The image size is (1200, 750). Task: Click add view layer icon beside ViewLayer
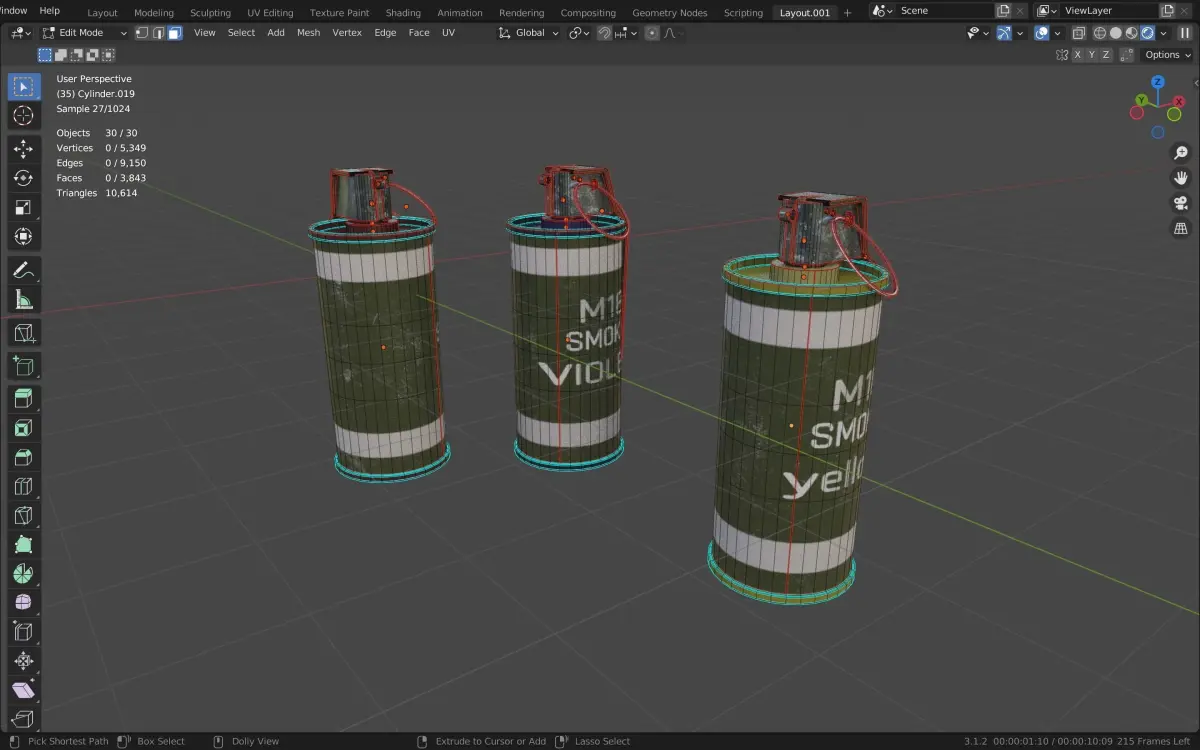tap(1169, 11)
